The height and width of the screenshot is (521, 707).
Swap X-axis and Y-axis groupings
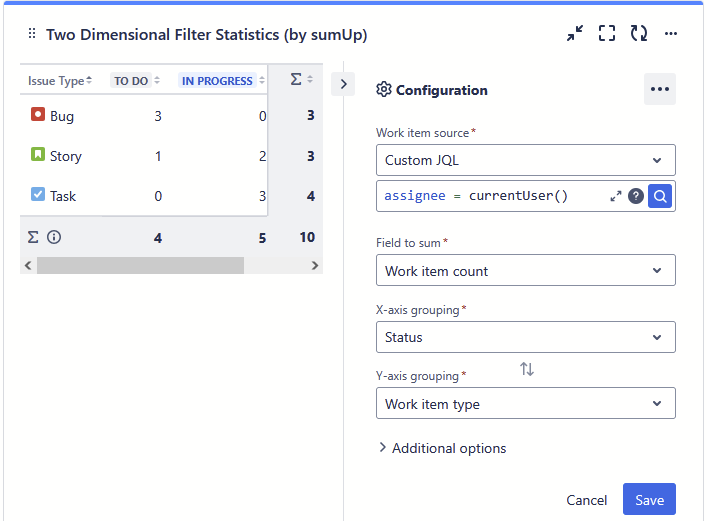pos(527,369)
